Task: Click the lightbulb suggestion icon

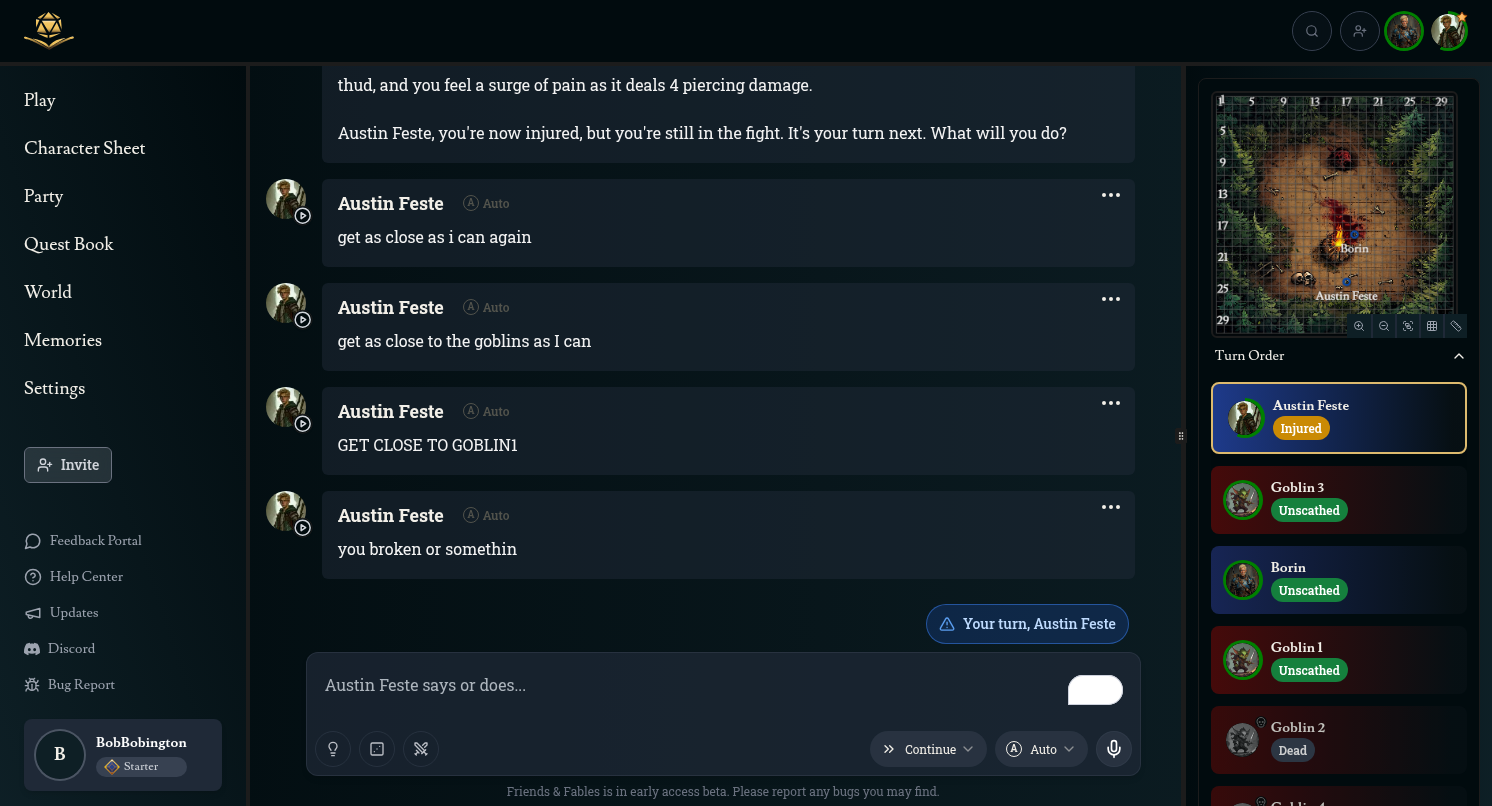Action: pyautogui.click(x=333, y=749)
